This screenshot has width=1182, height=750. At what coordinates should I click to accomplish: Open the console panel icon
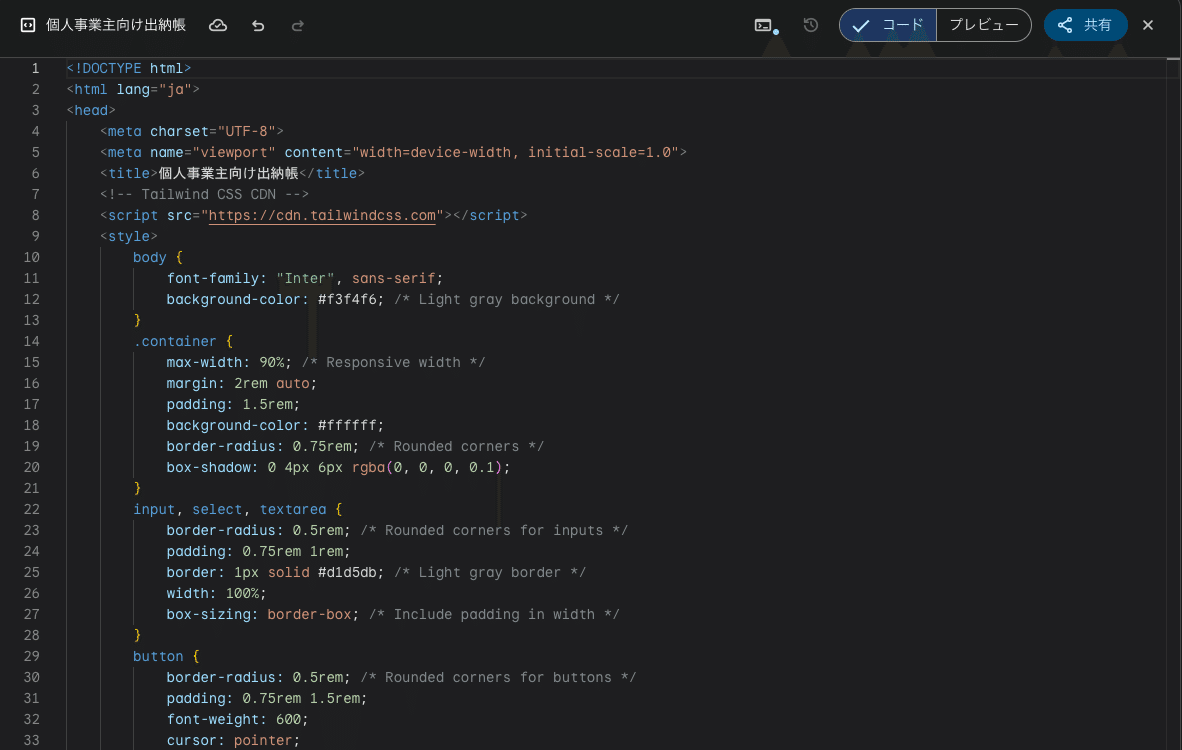point(764,26)
